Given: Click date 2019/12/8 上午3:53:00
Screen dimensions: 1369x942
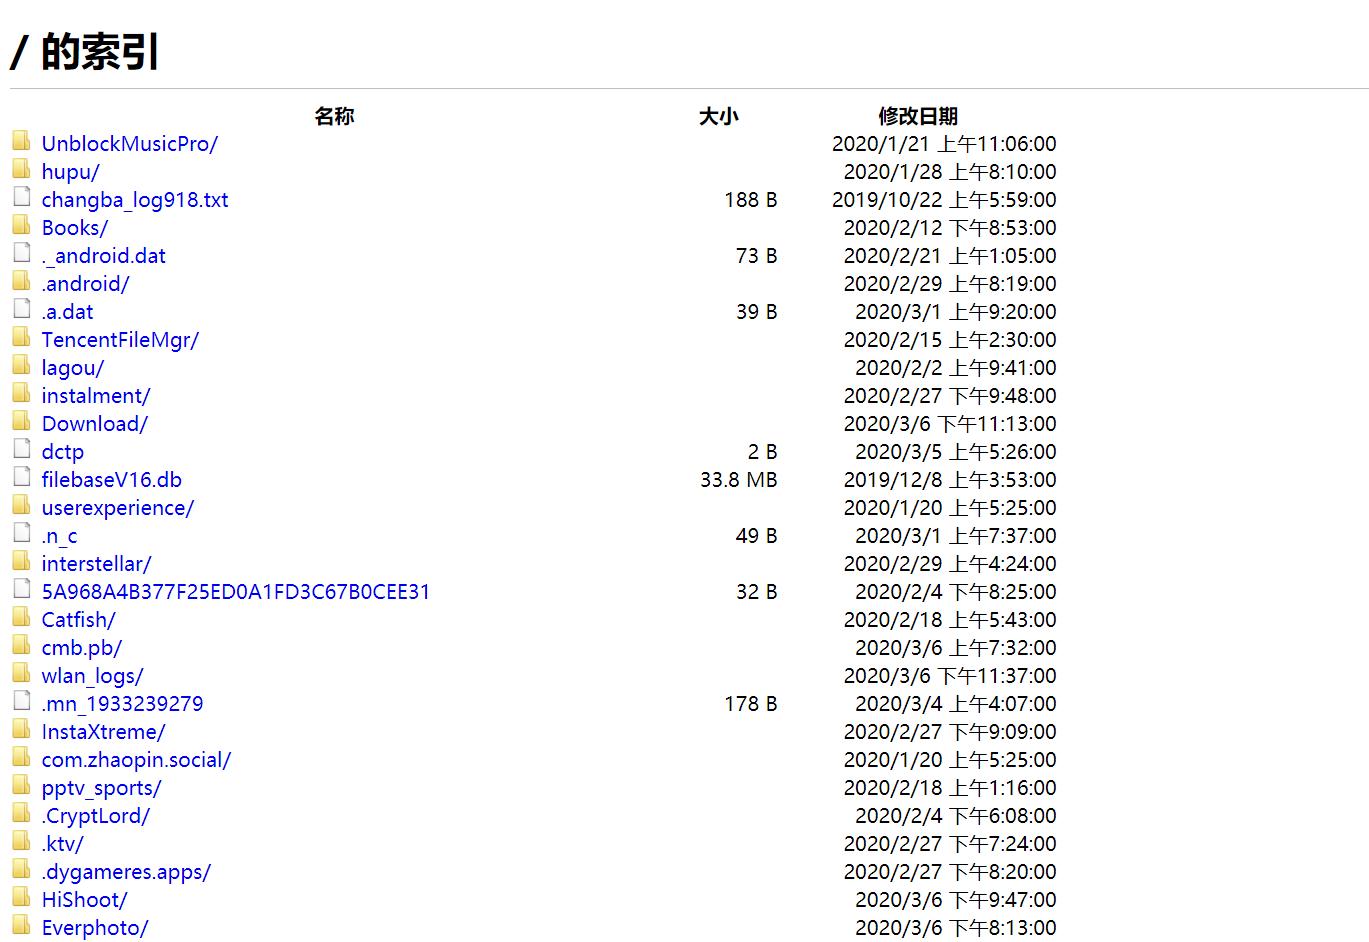Looking at the screenshot, I should point(950,480).
